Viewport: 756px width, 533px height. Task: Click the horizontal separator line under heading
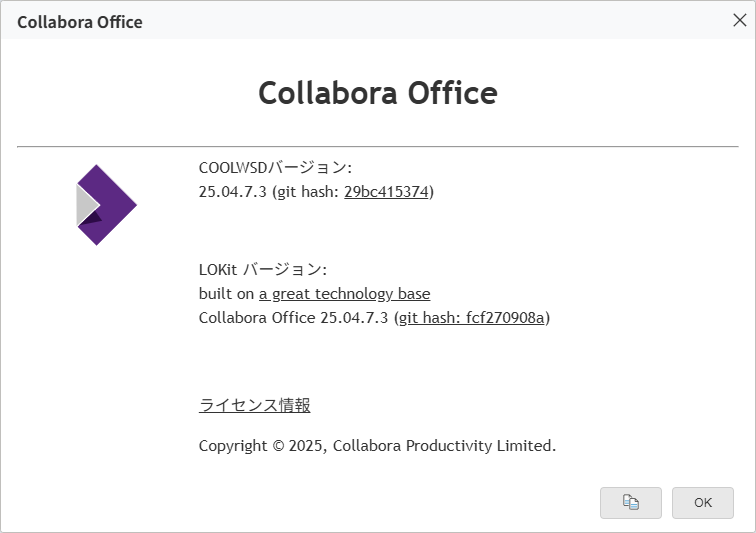pos(377,147)
